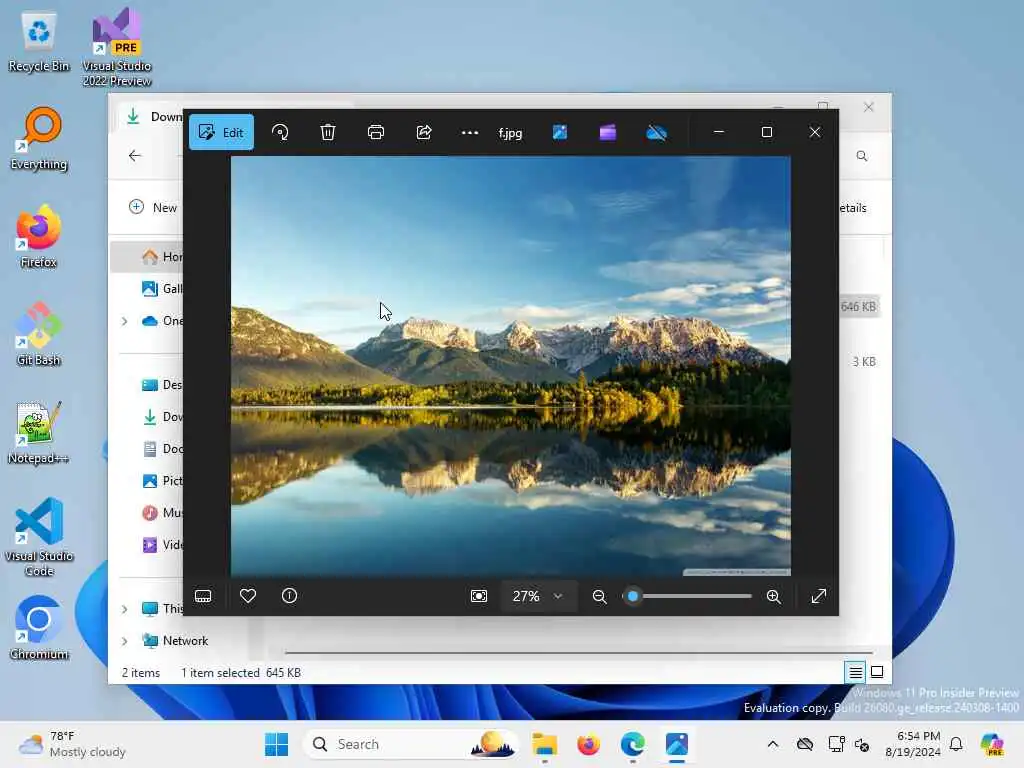Open Microsoft Edge from the taskbar
The height and width of the screenshot is (768, 1024).
(632, 744)
